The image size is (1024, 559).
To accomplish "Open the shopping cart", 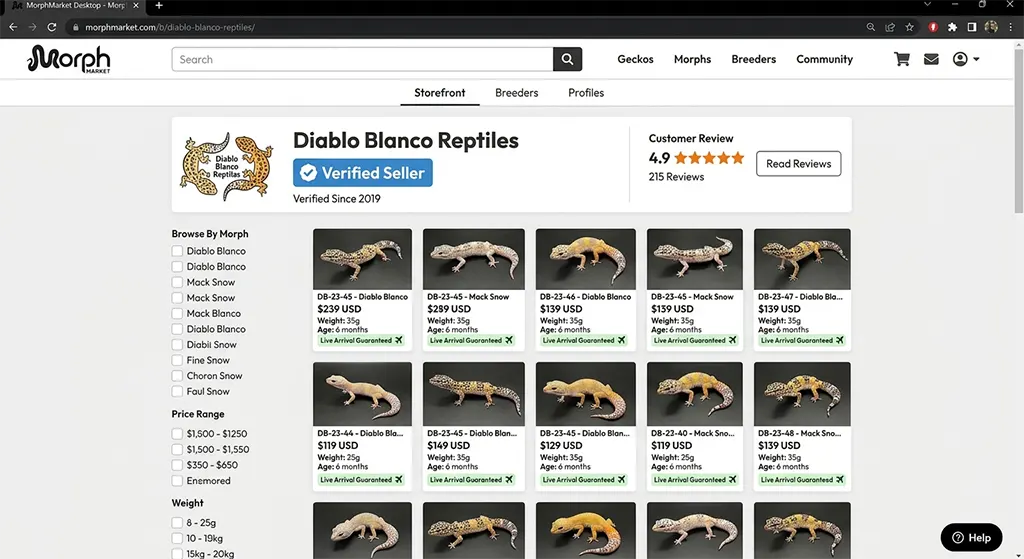I will 902,59.
